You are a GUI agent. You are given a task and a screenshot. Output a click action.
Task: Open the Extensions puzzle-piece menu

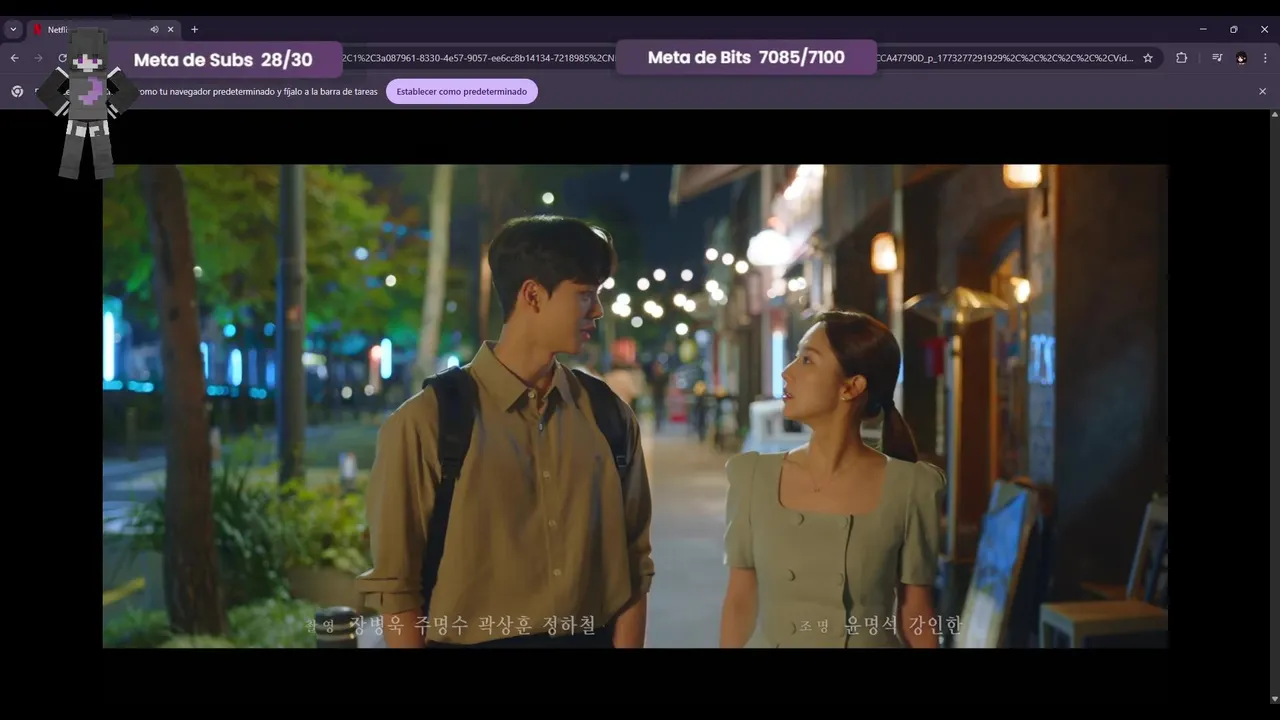(1181, 58)
